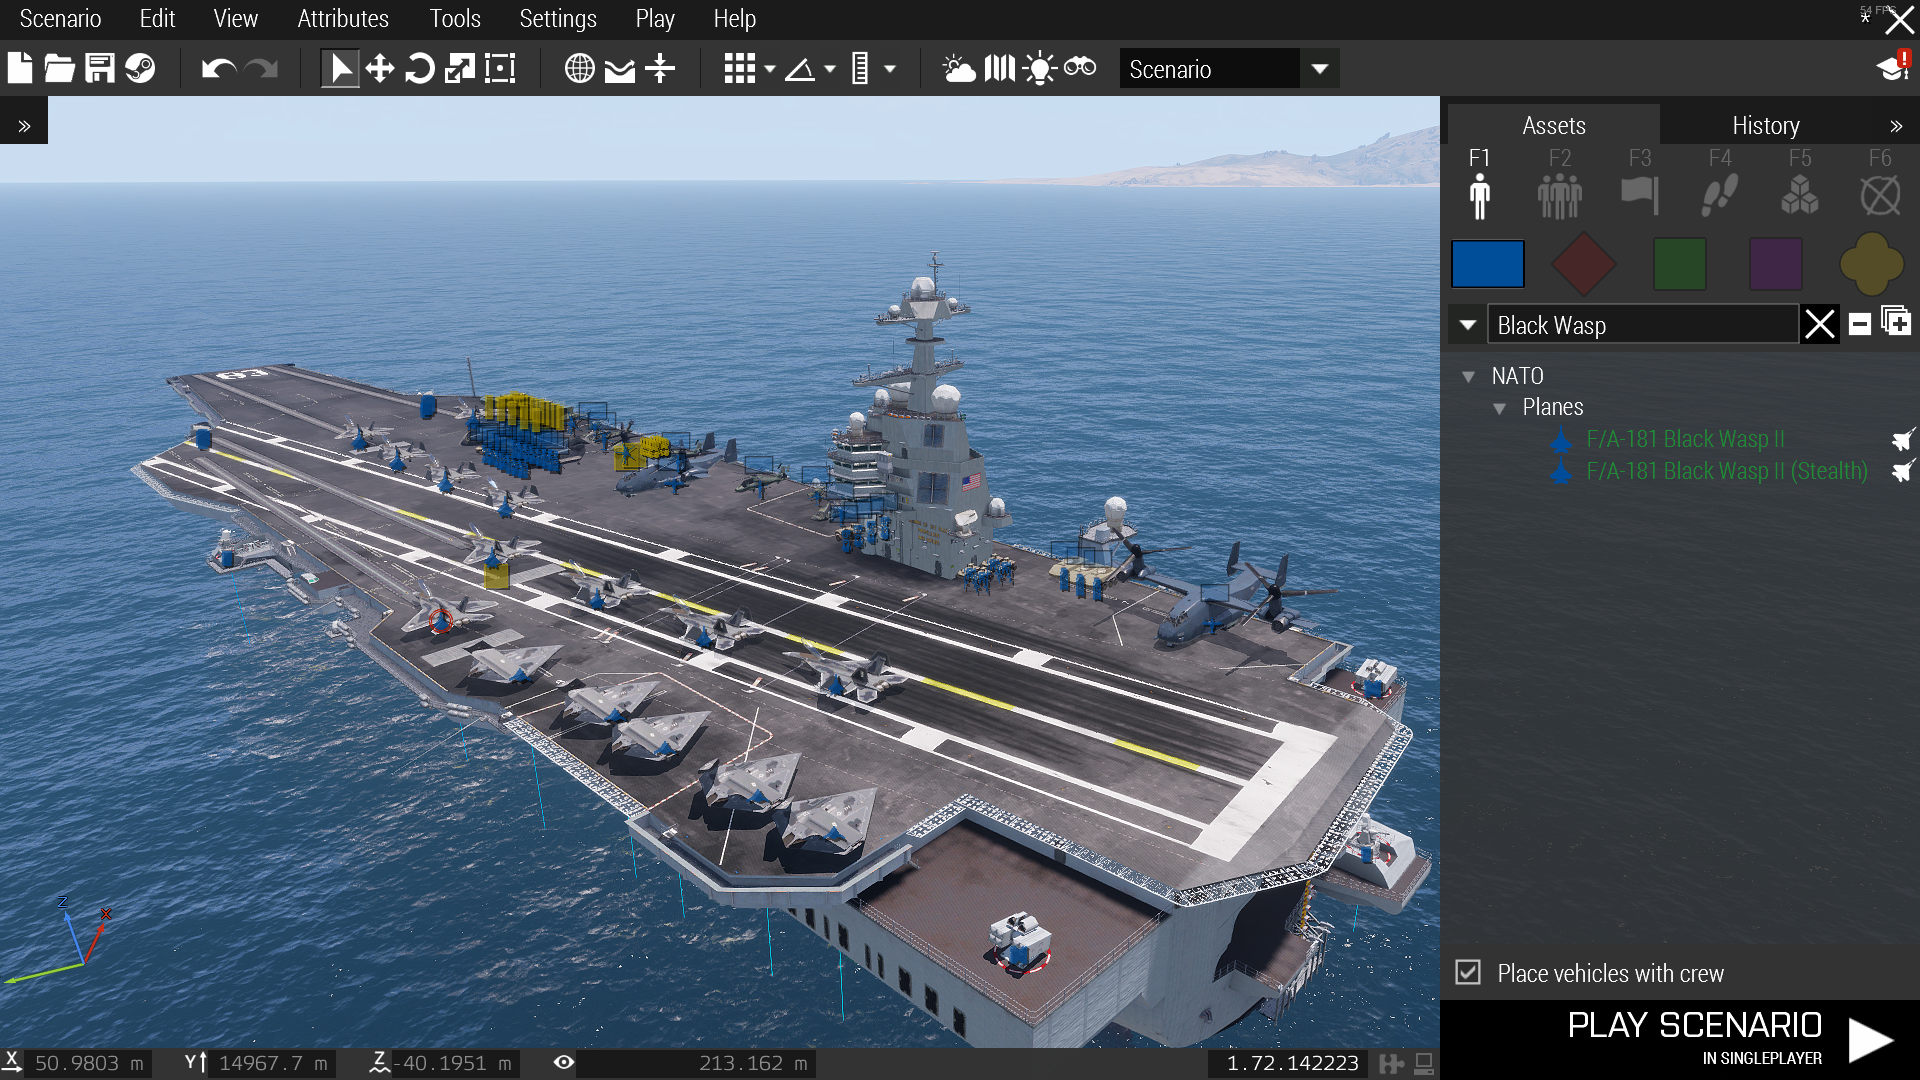The height and width of the screenshot is (1080, 1920).
Task: Select the sun/weather lighting icon
Action: pyautogui.click(x=953, y=70)
